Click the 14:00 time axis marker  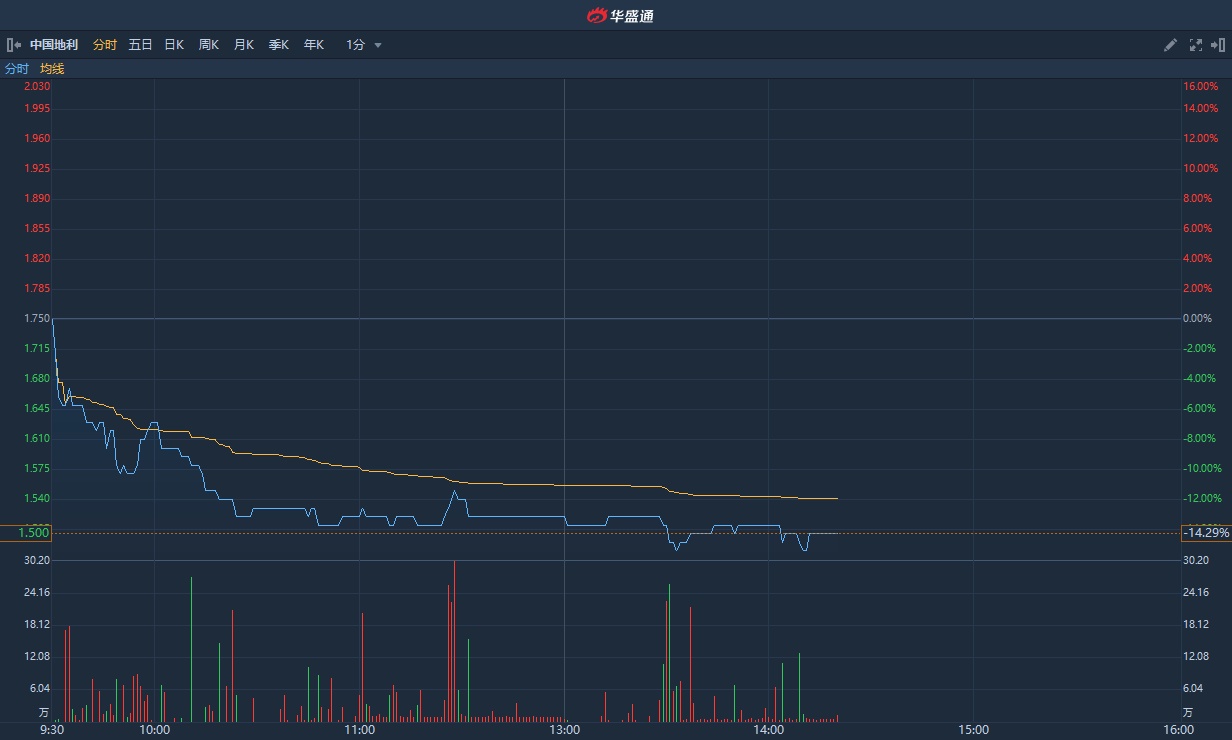[x=768, y=730]
